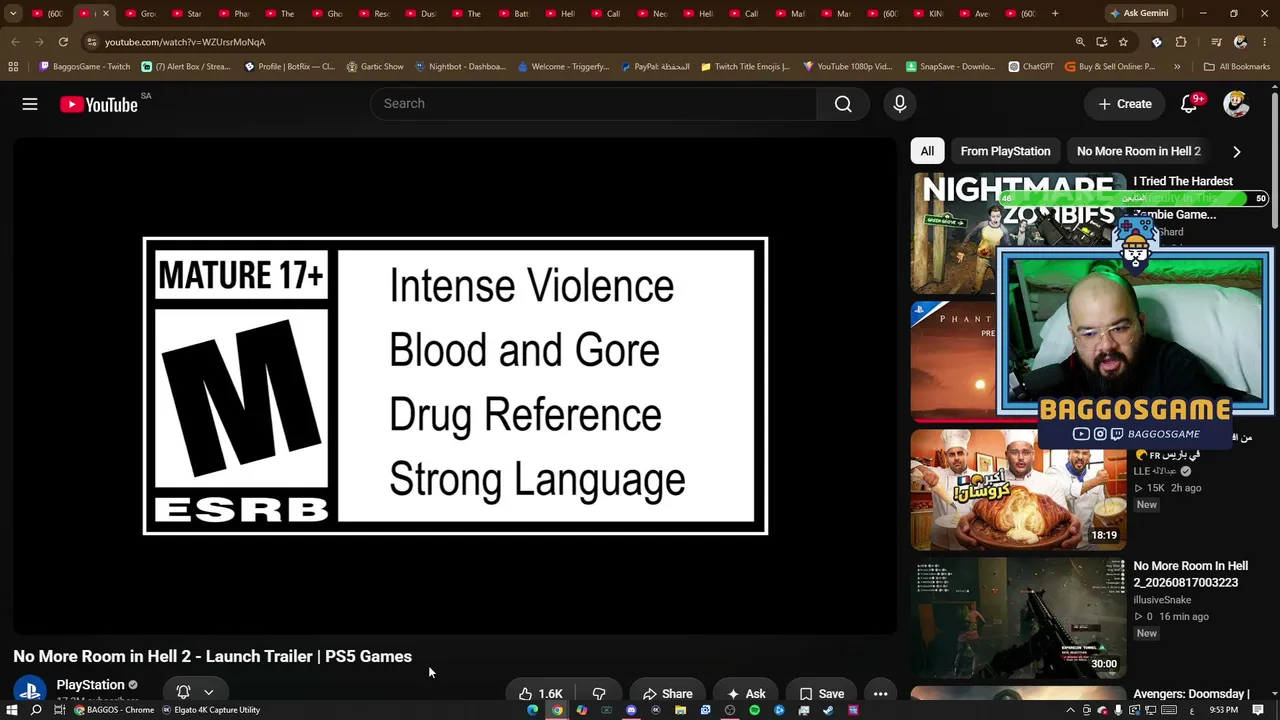
Task: Open the All Bookmarks folder
Action: pos(1237,67)
